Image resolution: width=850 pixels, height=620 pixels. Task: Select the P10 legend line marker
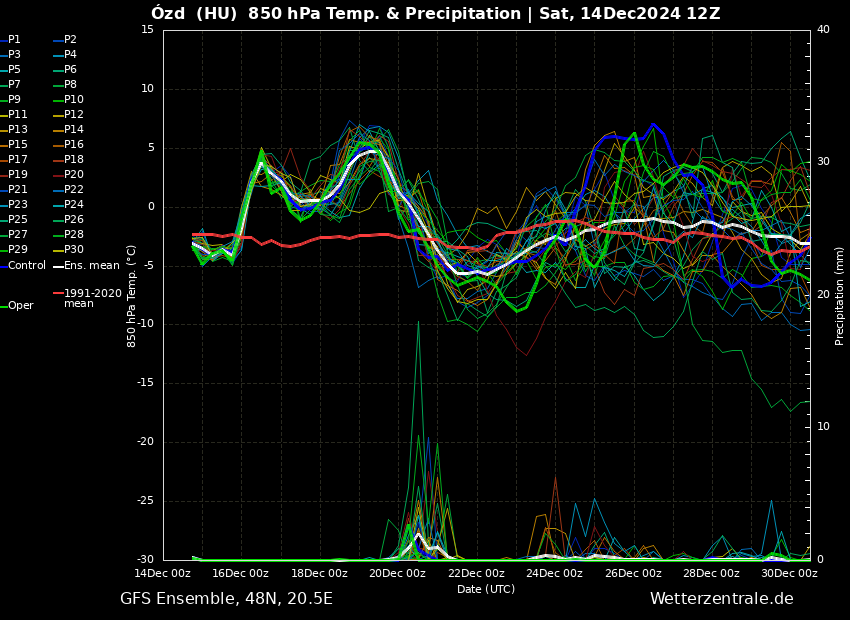[x=57, y=100]
